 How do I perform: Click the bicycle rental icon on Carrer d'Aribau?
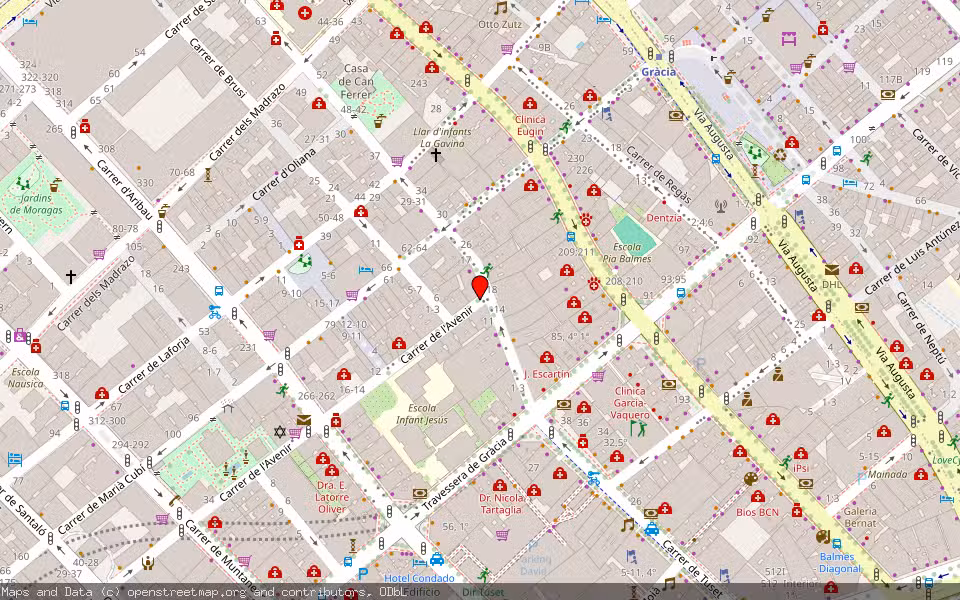[214, 312]
